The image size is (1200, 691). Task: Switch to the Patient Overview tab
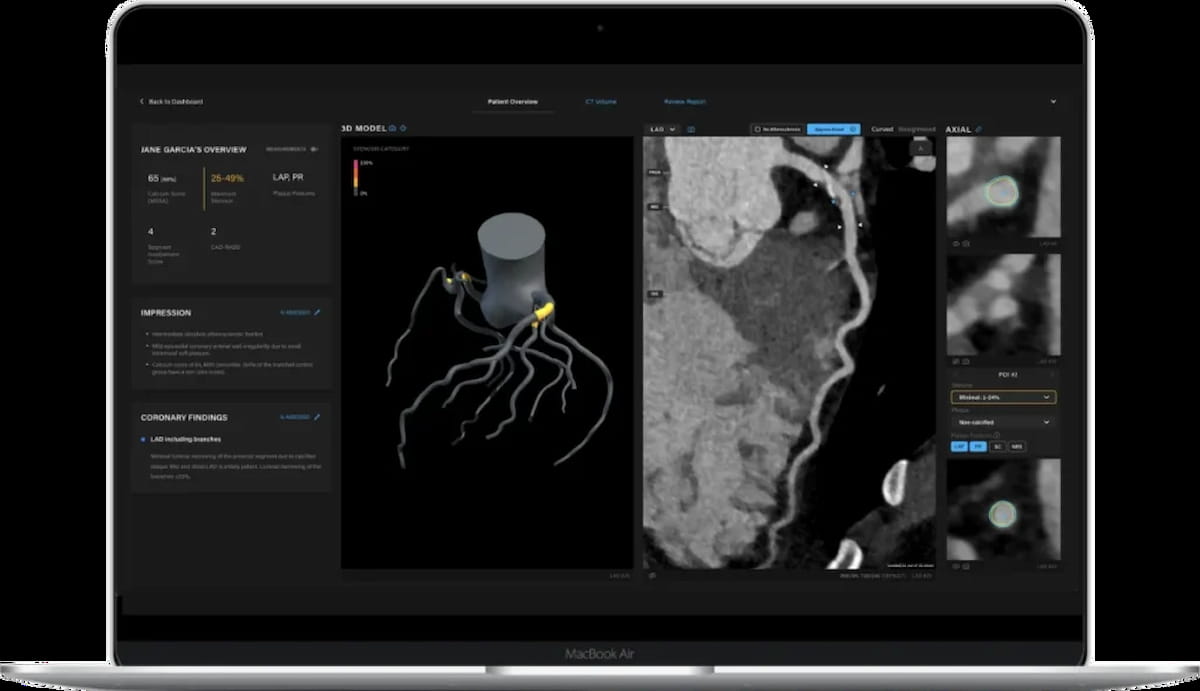(x=513, y=102)
